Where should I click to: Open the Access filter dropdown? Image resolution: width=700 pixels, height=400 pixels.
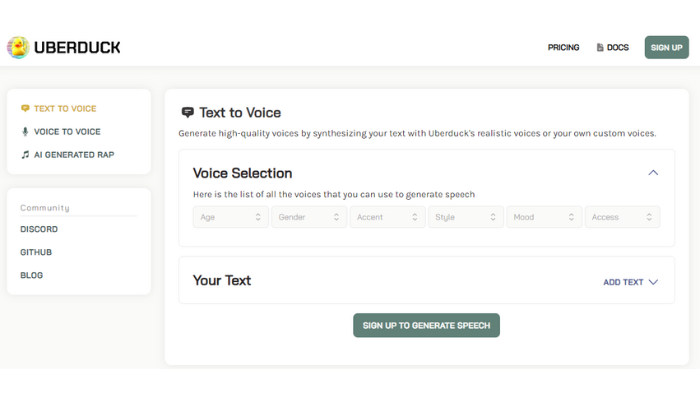pos(622,217)
